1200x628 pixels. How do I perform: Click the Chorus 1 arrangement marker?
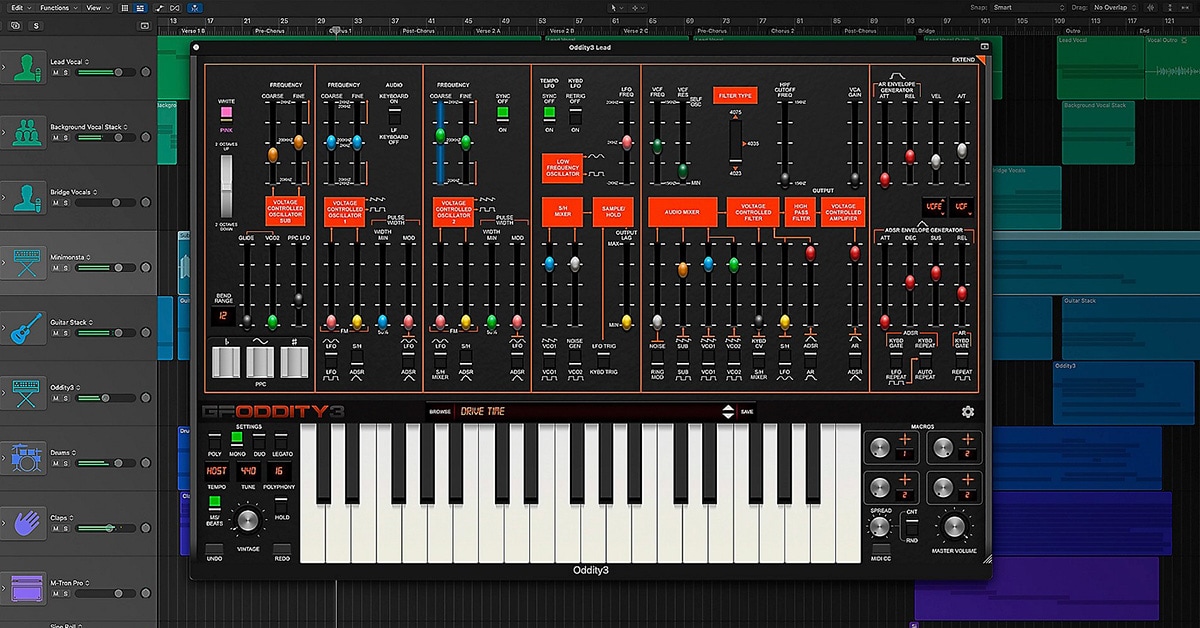click(343, 31)
